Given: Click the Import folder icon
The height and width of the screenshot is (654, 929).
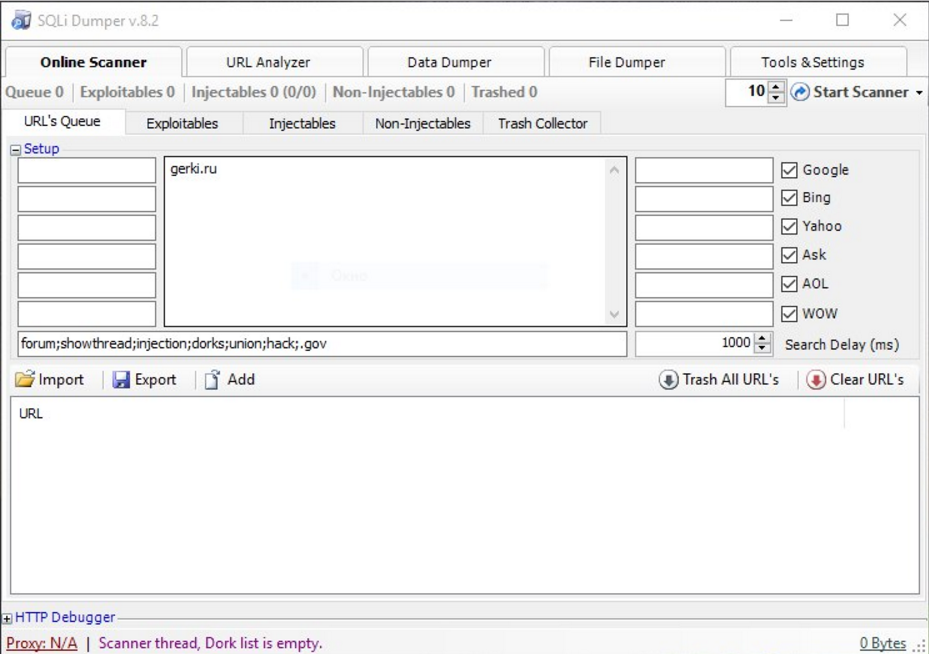Looking at the screenshot, I should pos(25,380).
